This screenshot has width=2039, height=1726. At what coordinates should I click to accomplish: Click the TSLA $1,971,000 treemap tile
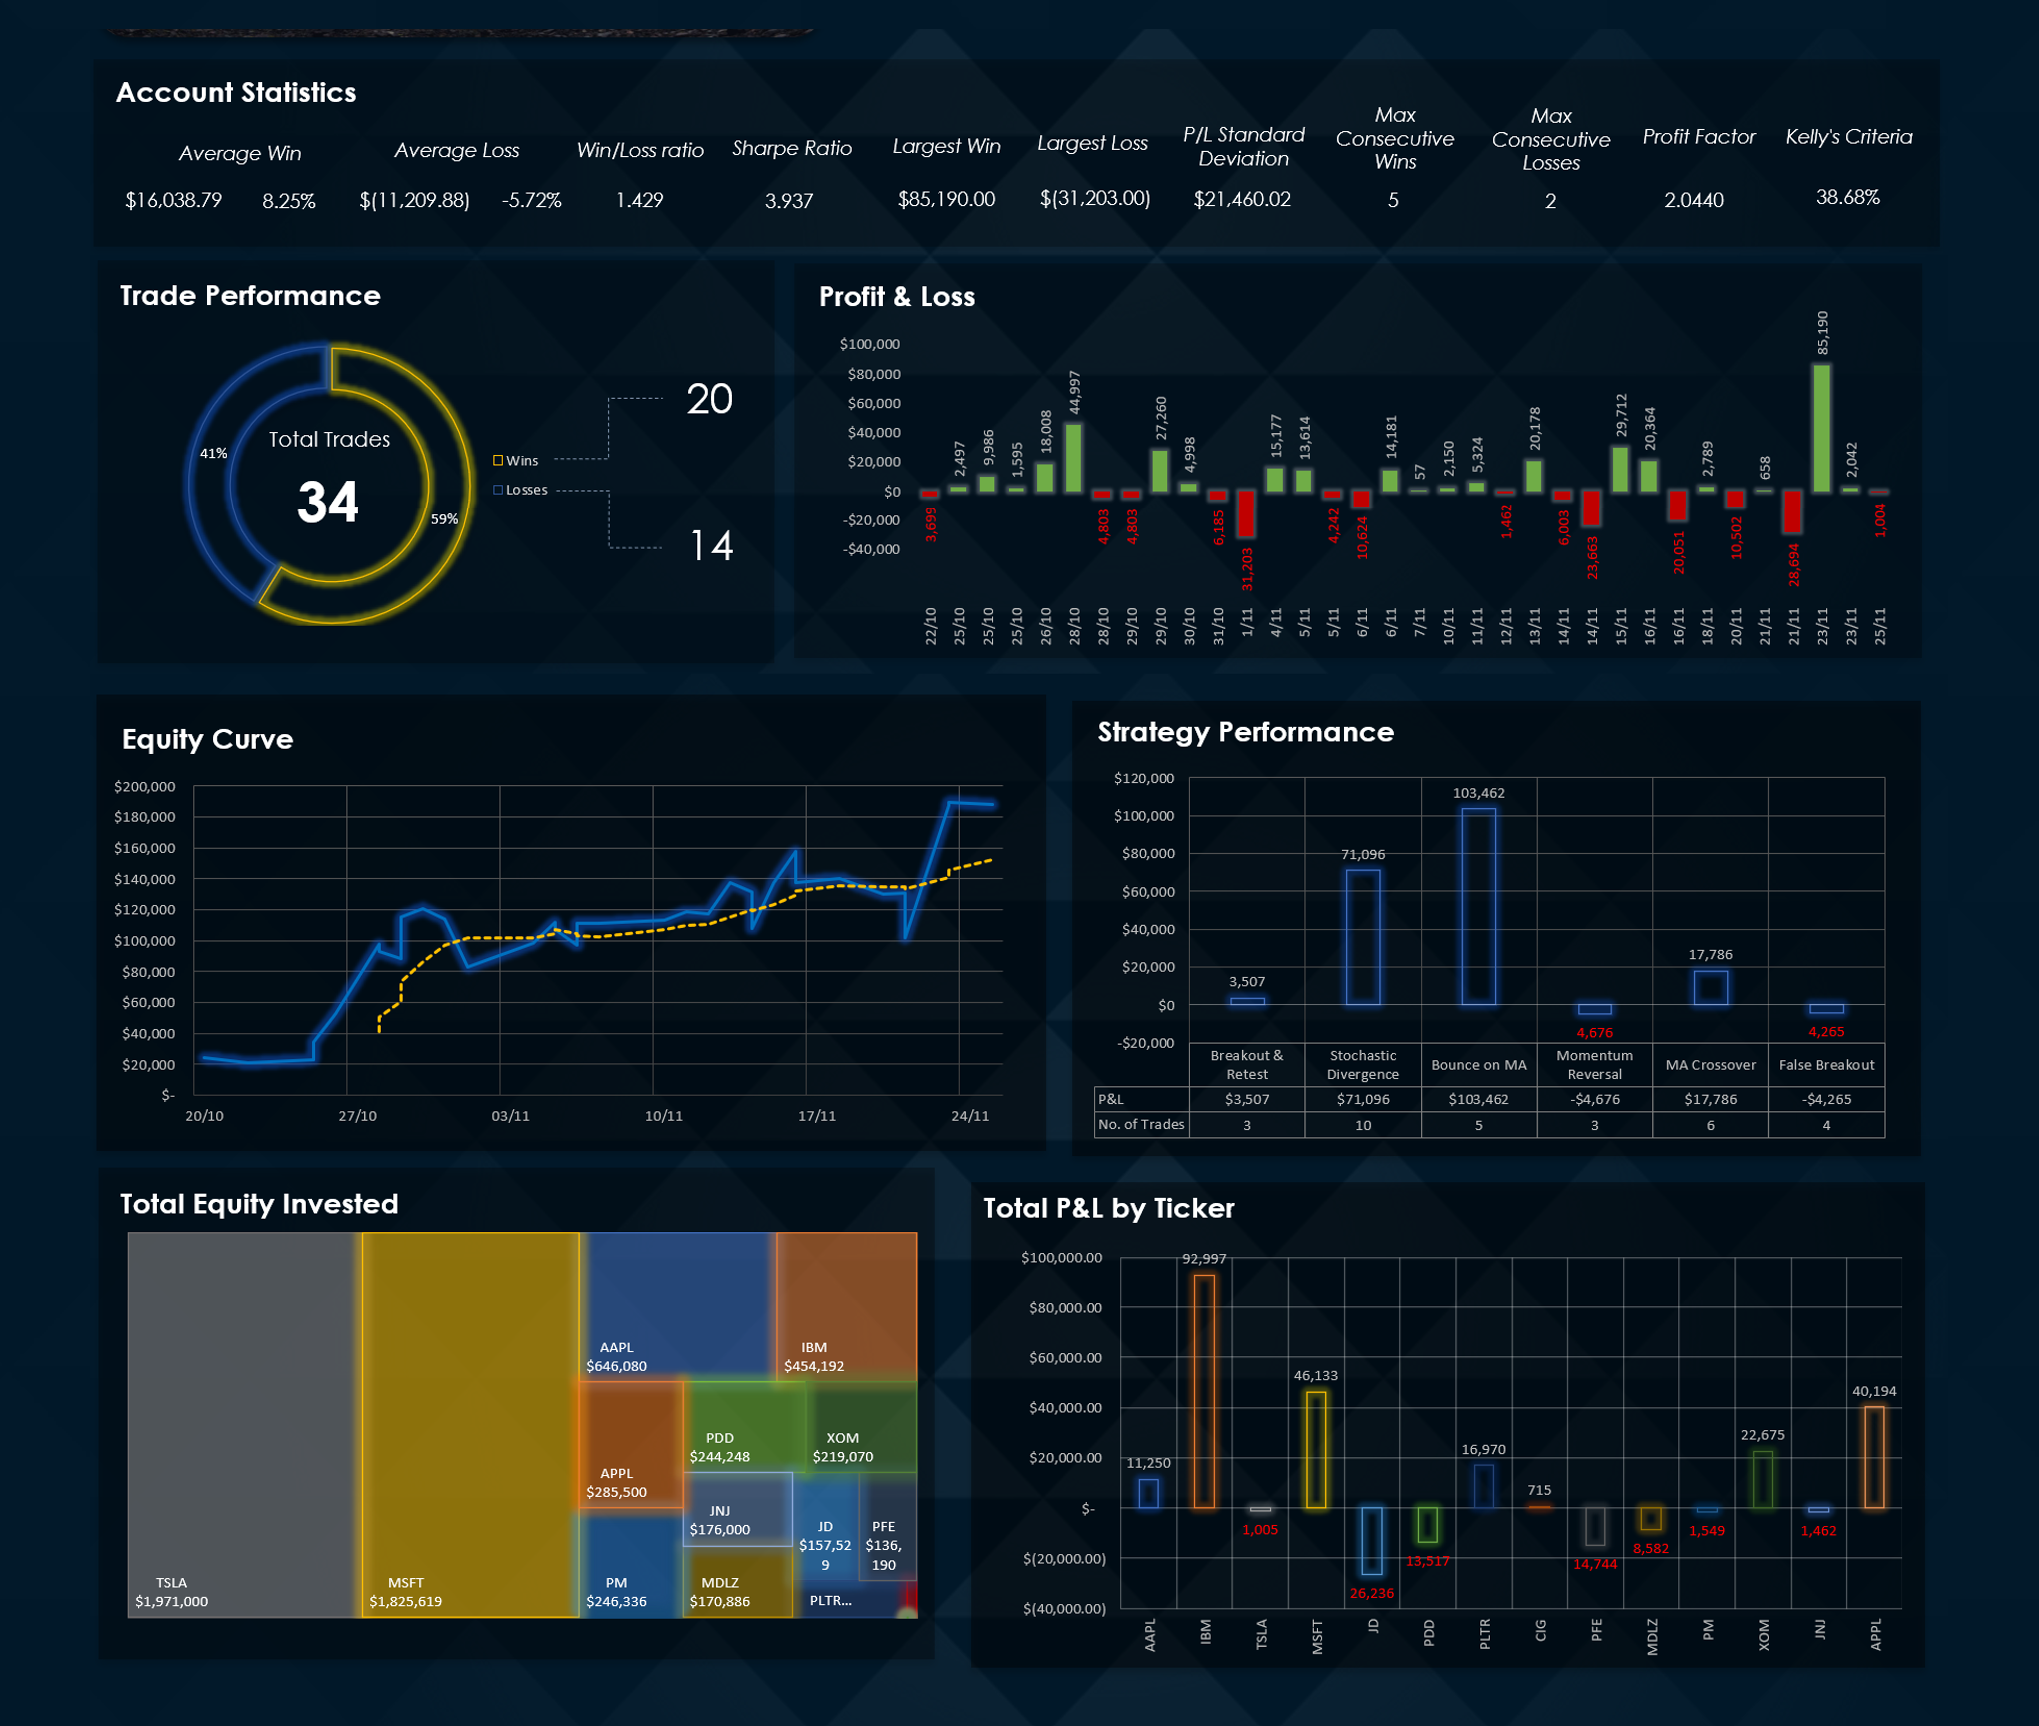click(x=244, y=1425)
